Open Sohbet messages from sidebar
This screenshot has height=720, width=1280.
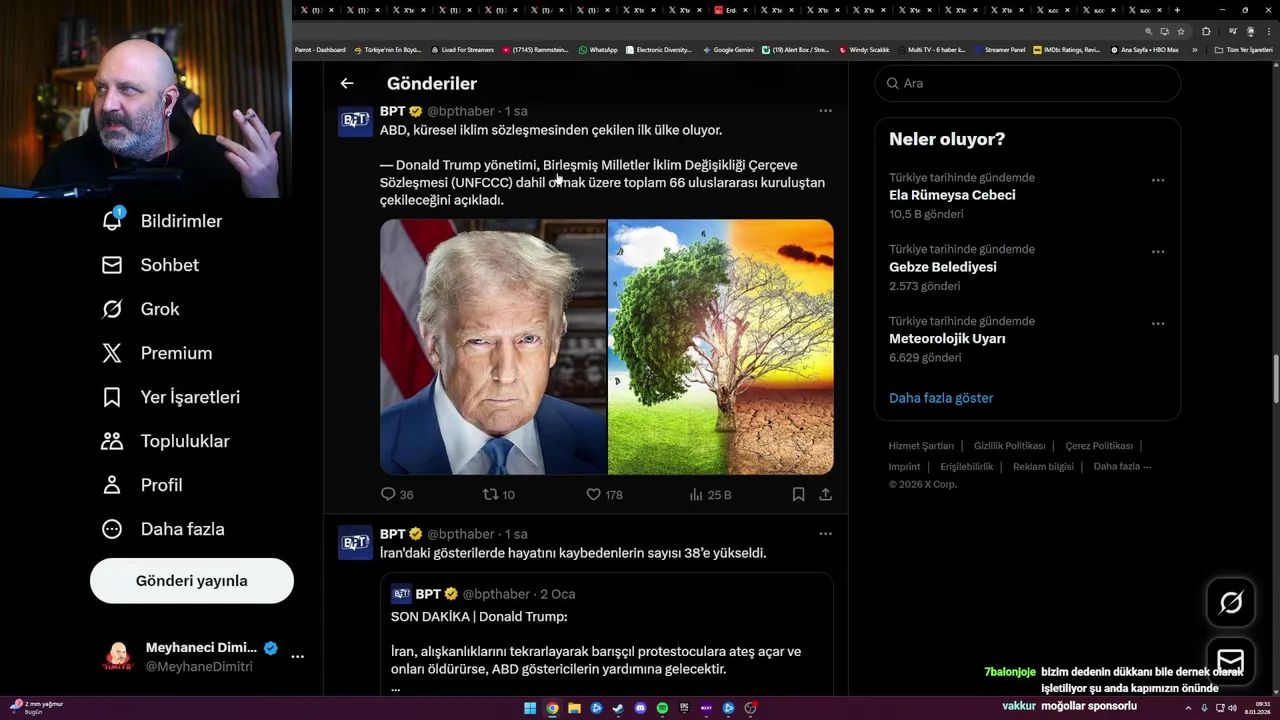pos(150,265)
